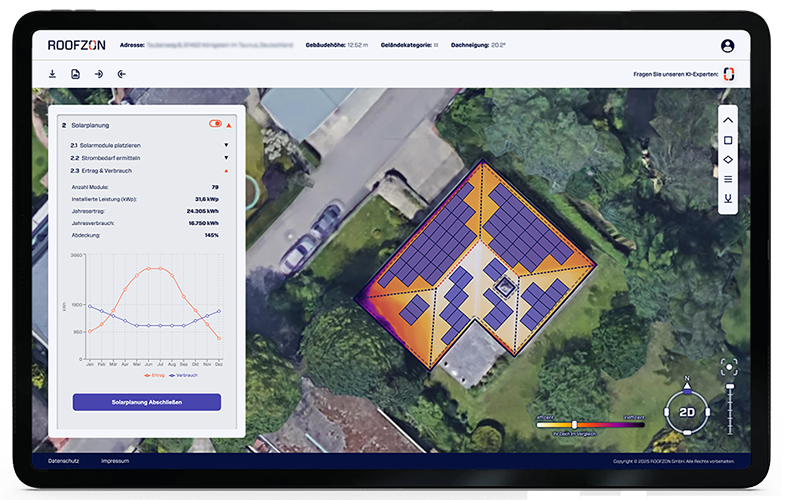
Task: Click the left arrow step-back icon
Action: click(x=121, y=74)
